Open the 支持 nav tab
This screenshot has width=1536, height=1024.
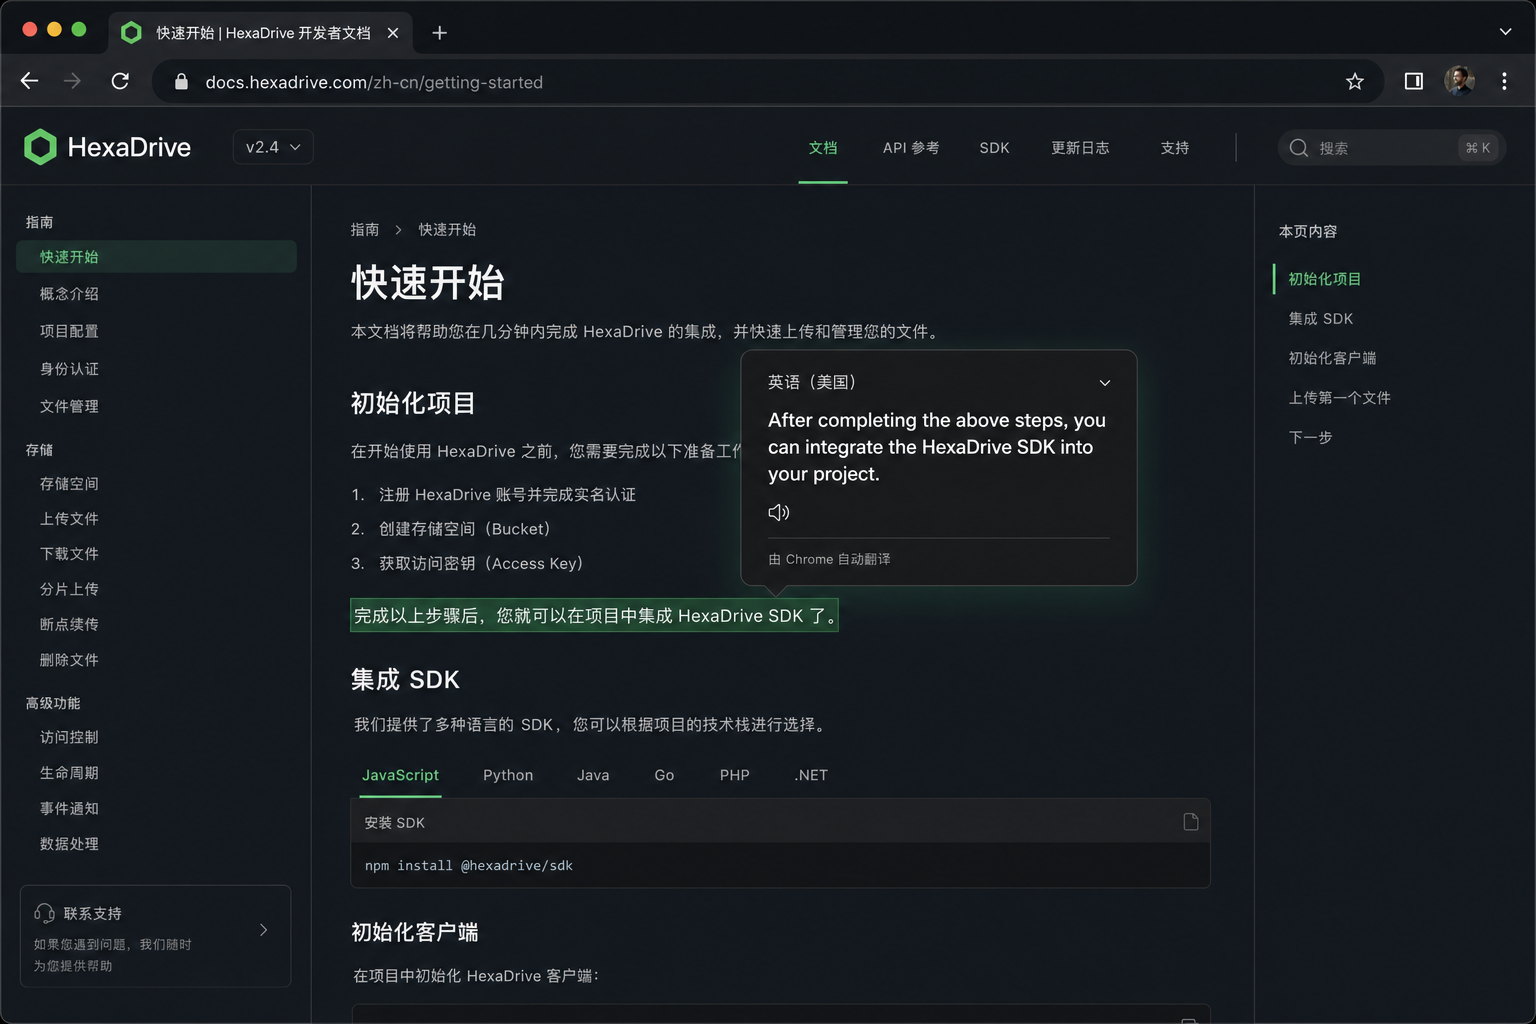coord(1175,148)
